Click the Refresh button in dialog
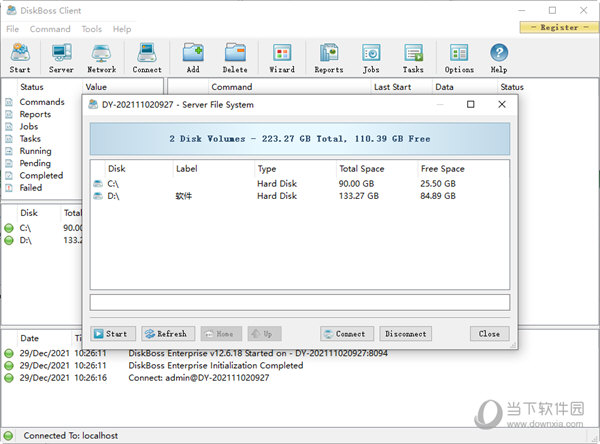600x444 pixels. 168,334
